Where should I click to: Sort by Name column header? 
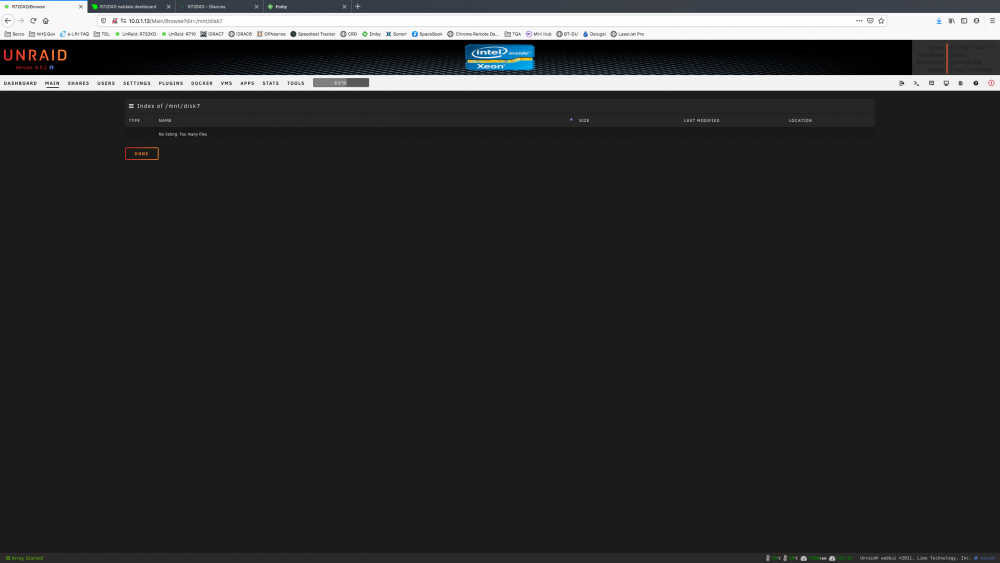pos(165,120)
